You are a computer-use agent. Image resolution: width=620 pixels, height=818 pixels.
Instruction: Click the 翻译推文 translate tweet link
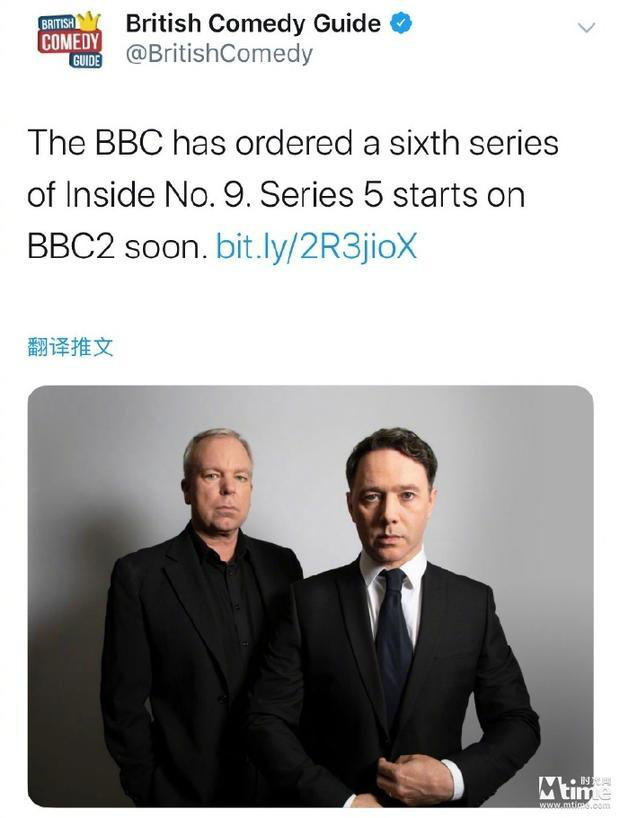coord(70,346)
